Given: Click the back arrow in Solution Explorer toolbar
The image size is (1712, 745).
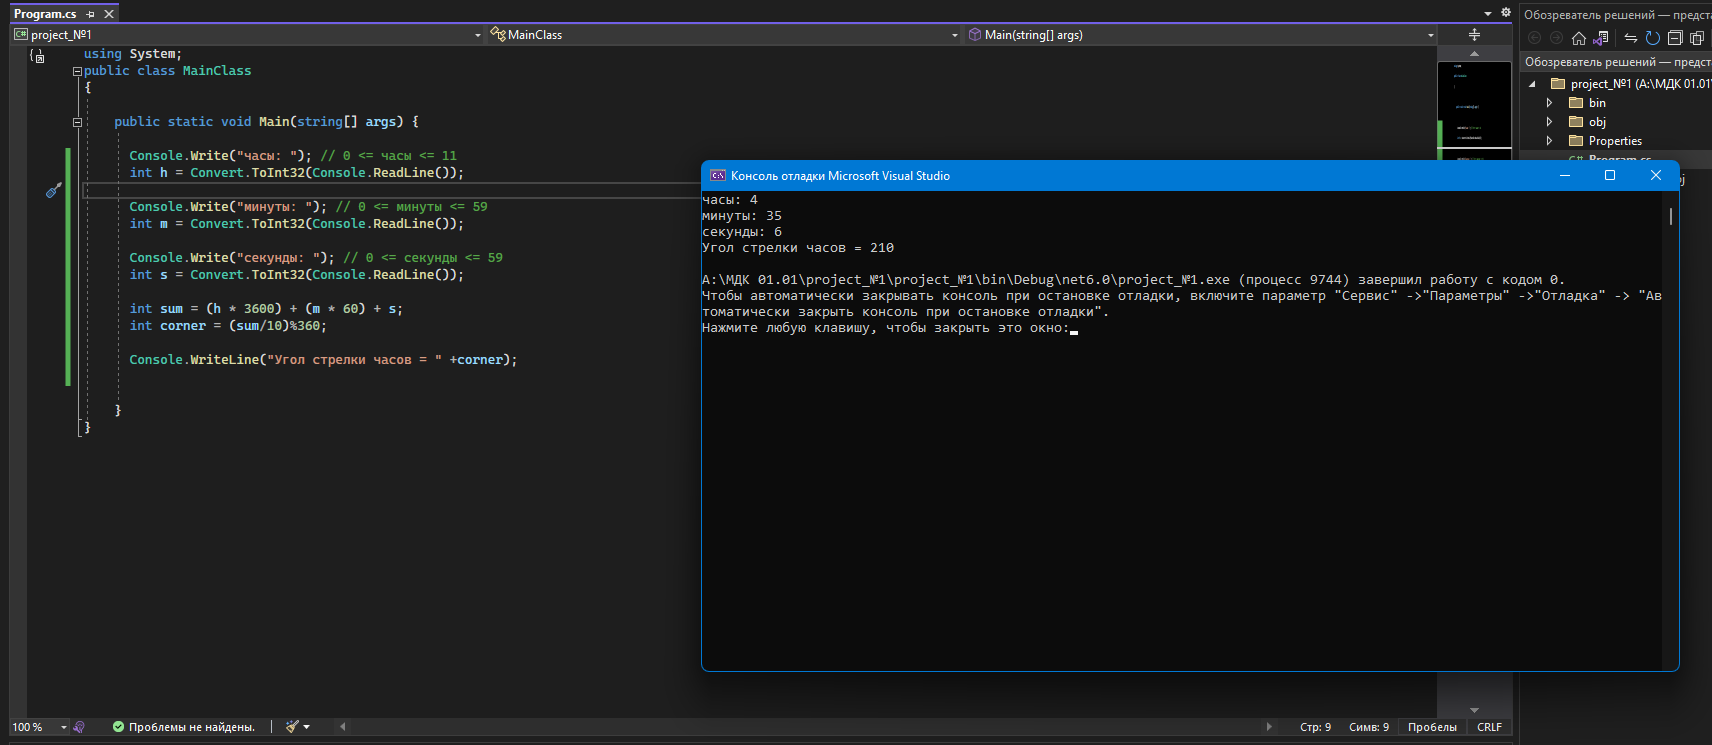Looking at the screenshot, I should (1535, 38).
